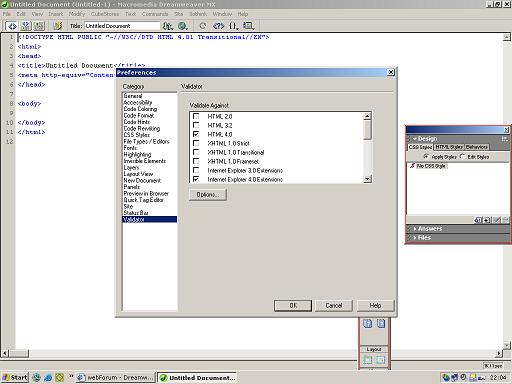The height and width of the screenshot is (384, 512).
Task: Open the File Management toolbar icon
Action: (x=168, y=26)
